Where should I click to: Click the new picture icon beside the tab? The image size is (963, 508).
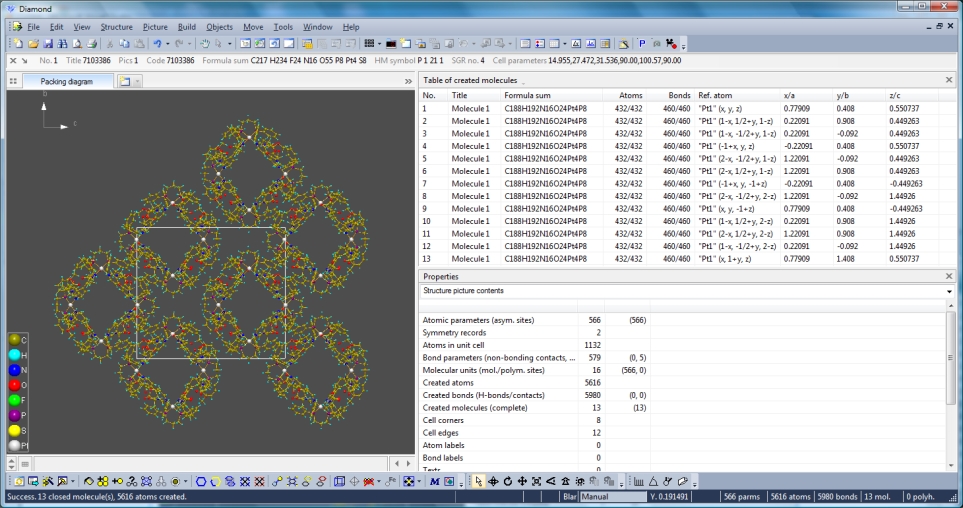125,81
